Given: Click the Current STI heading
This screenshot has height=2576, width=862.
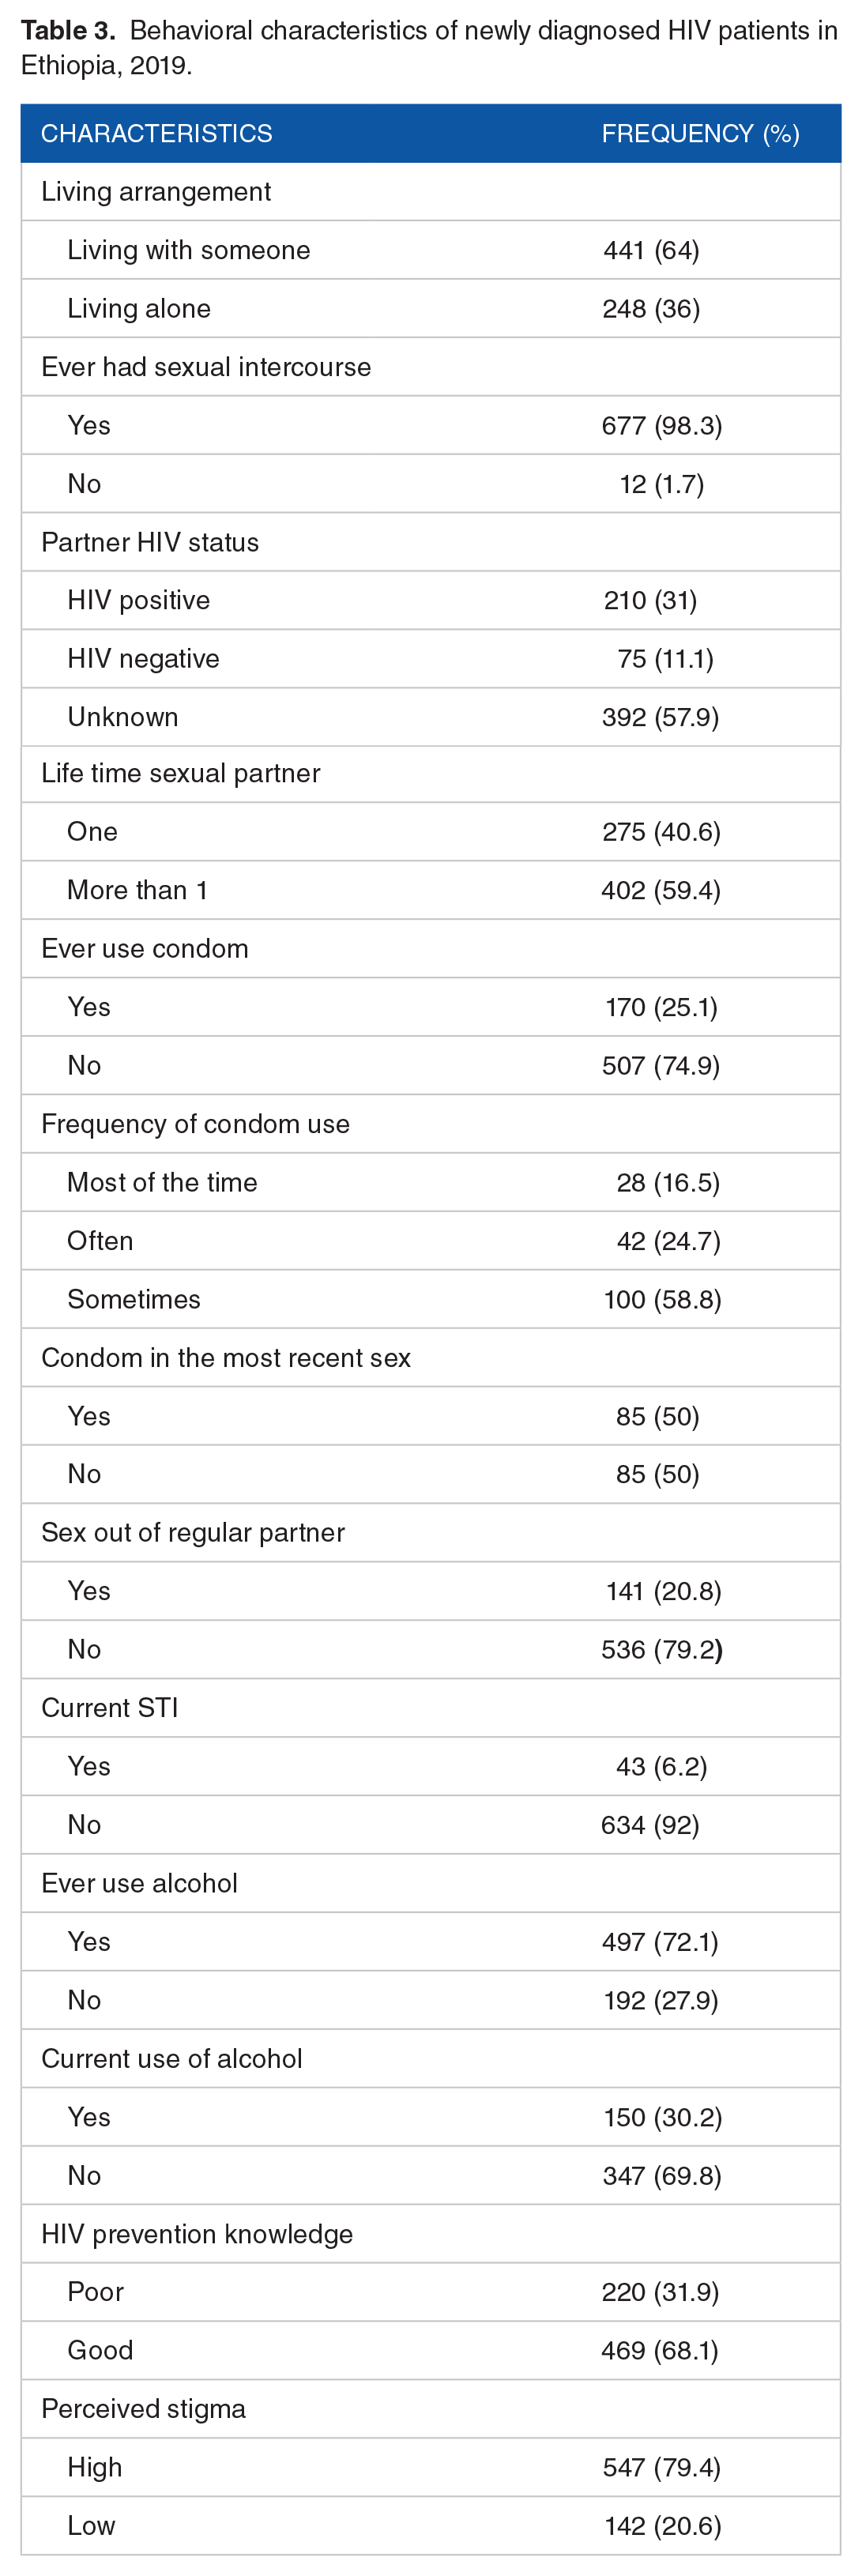Looking at the screenshot, I should click(110, 1707).
